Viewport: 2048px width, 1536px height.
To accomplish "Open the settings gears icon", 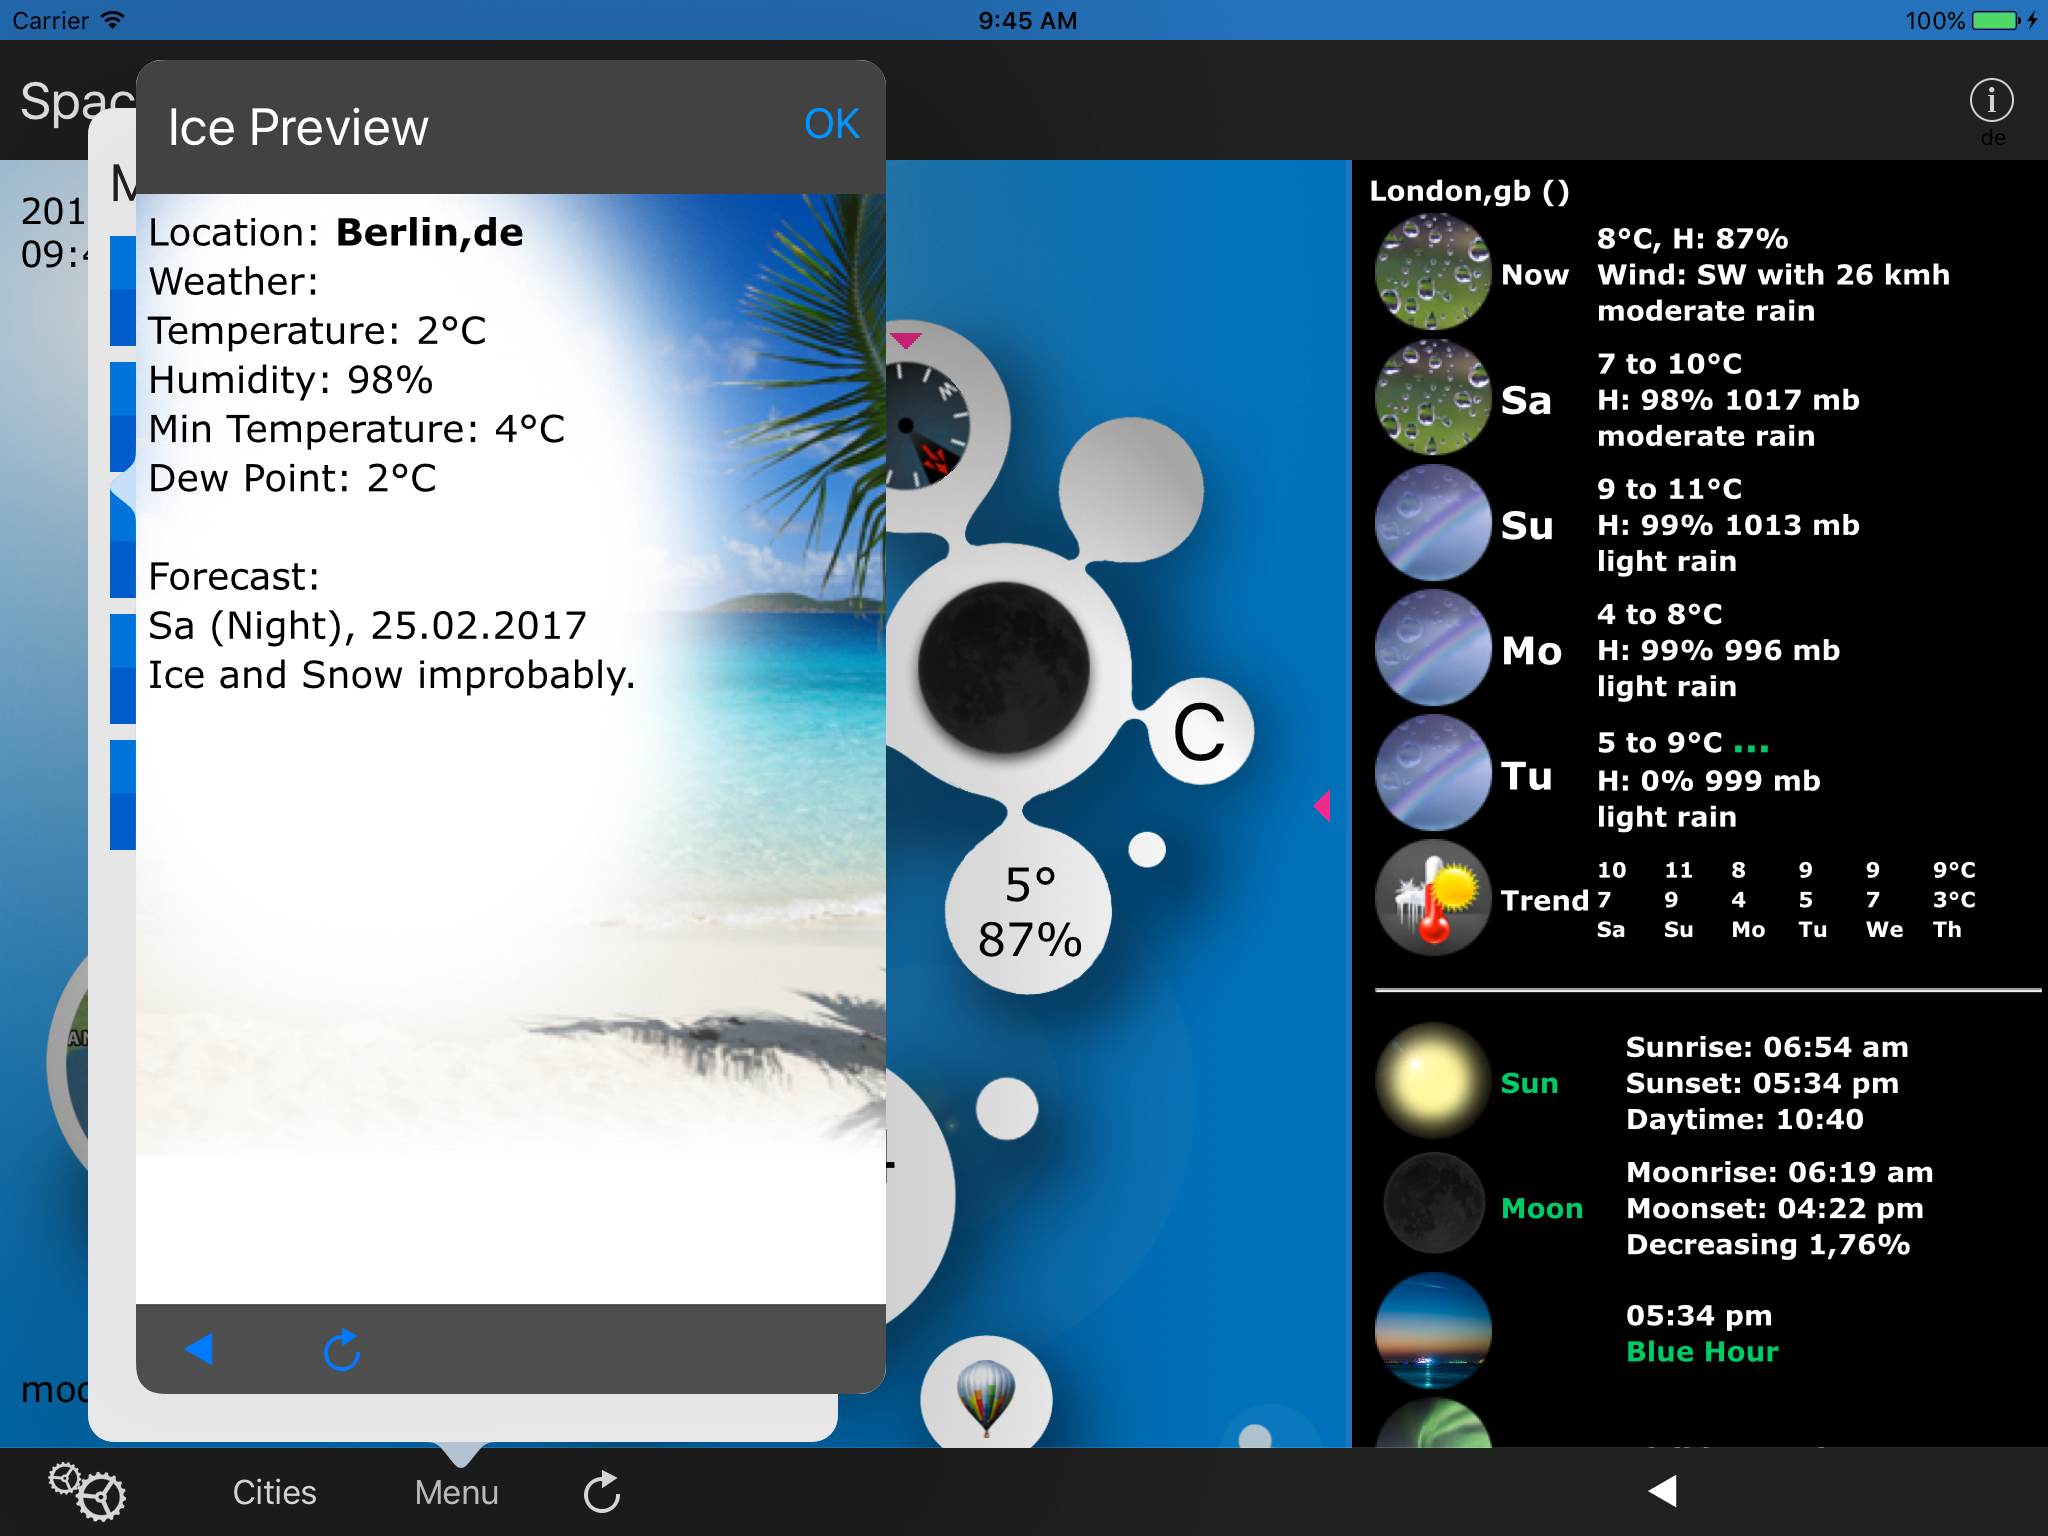I will (x=88, y=1492).
